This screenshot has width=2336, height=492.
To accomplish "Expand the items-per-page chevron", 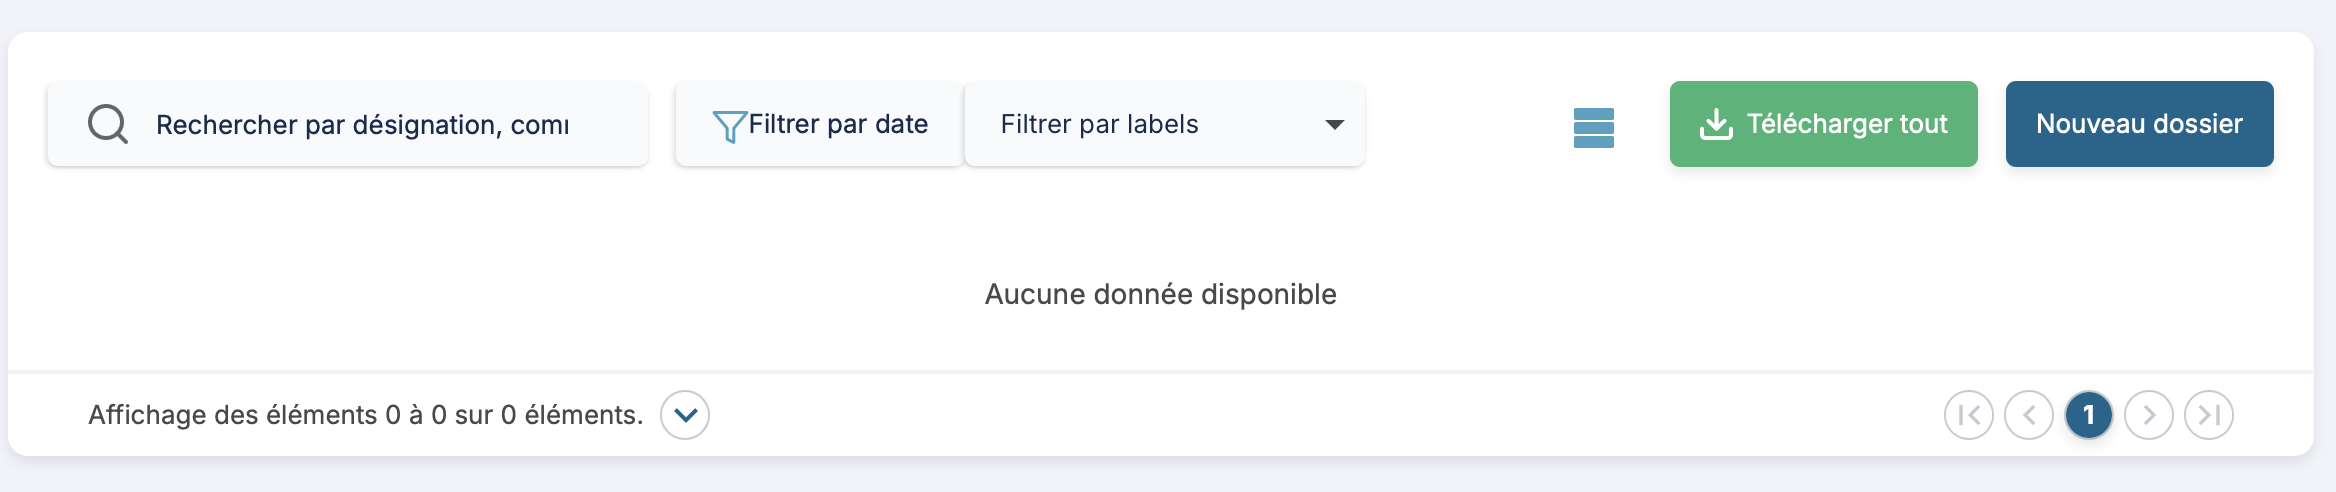I will pos(685,415).
